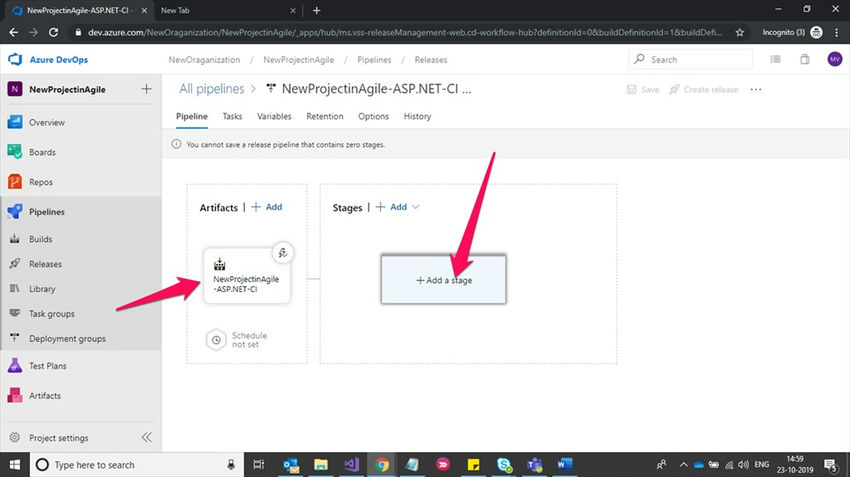Switch to the Tasks tab
850x477 pixels.
(x=232, y=116)
